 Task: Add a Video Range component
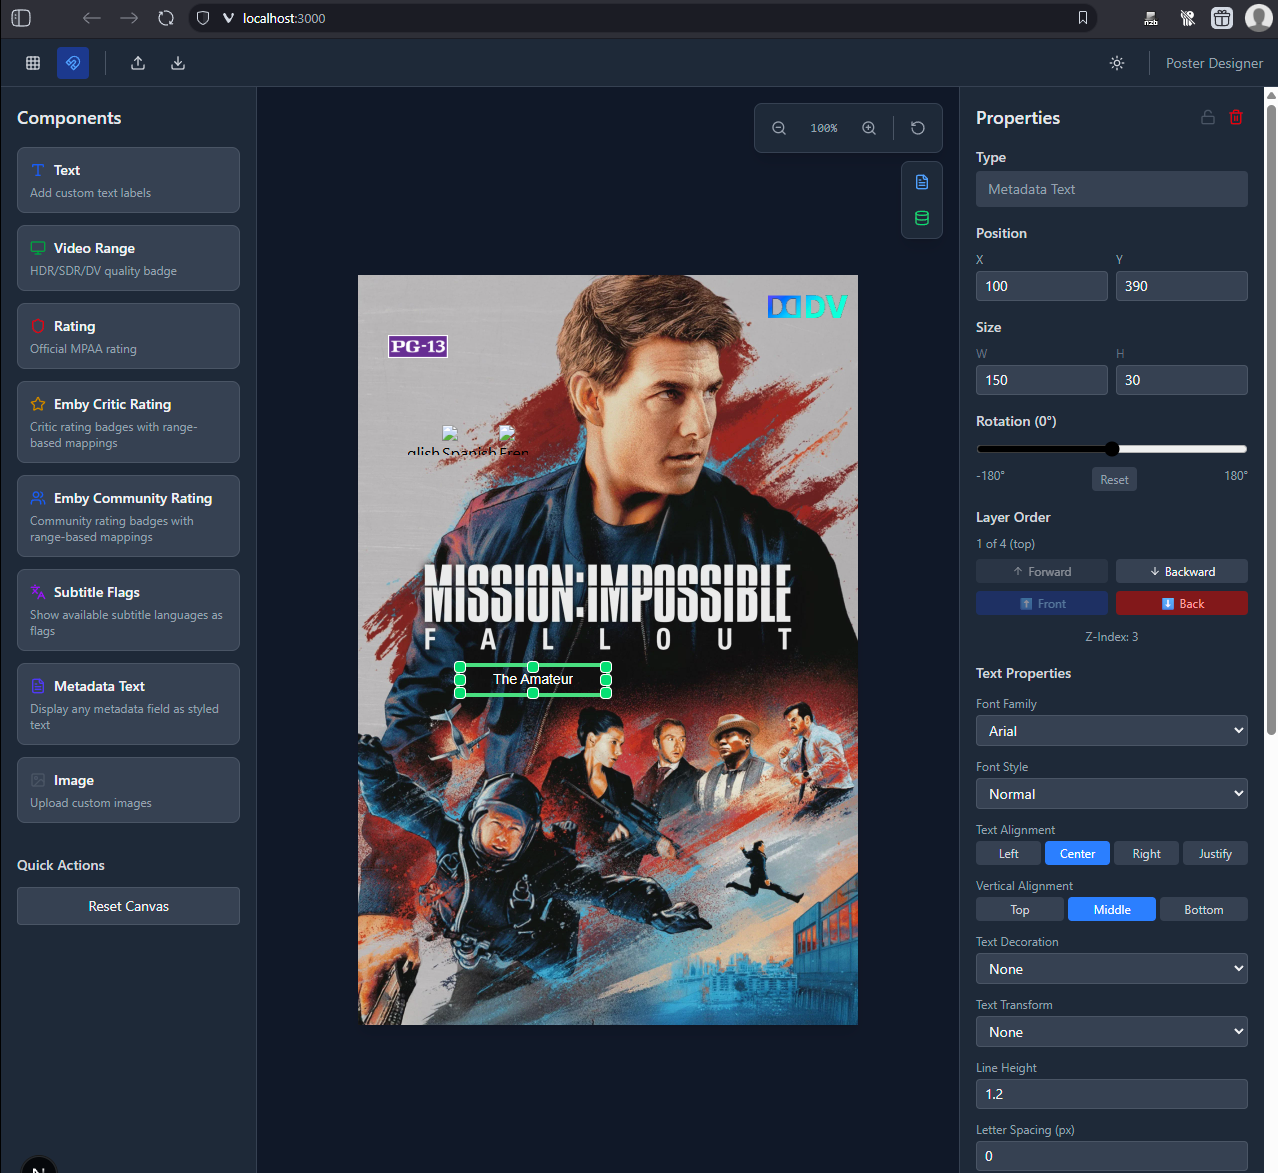pos(128,258)
